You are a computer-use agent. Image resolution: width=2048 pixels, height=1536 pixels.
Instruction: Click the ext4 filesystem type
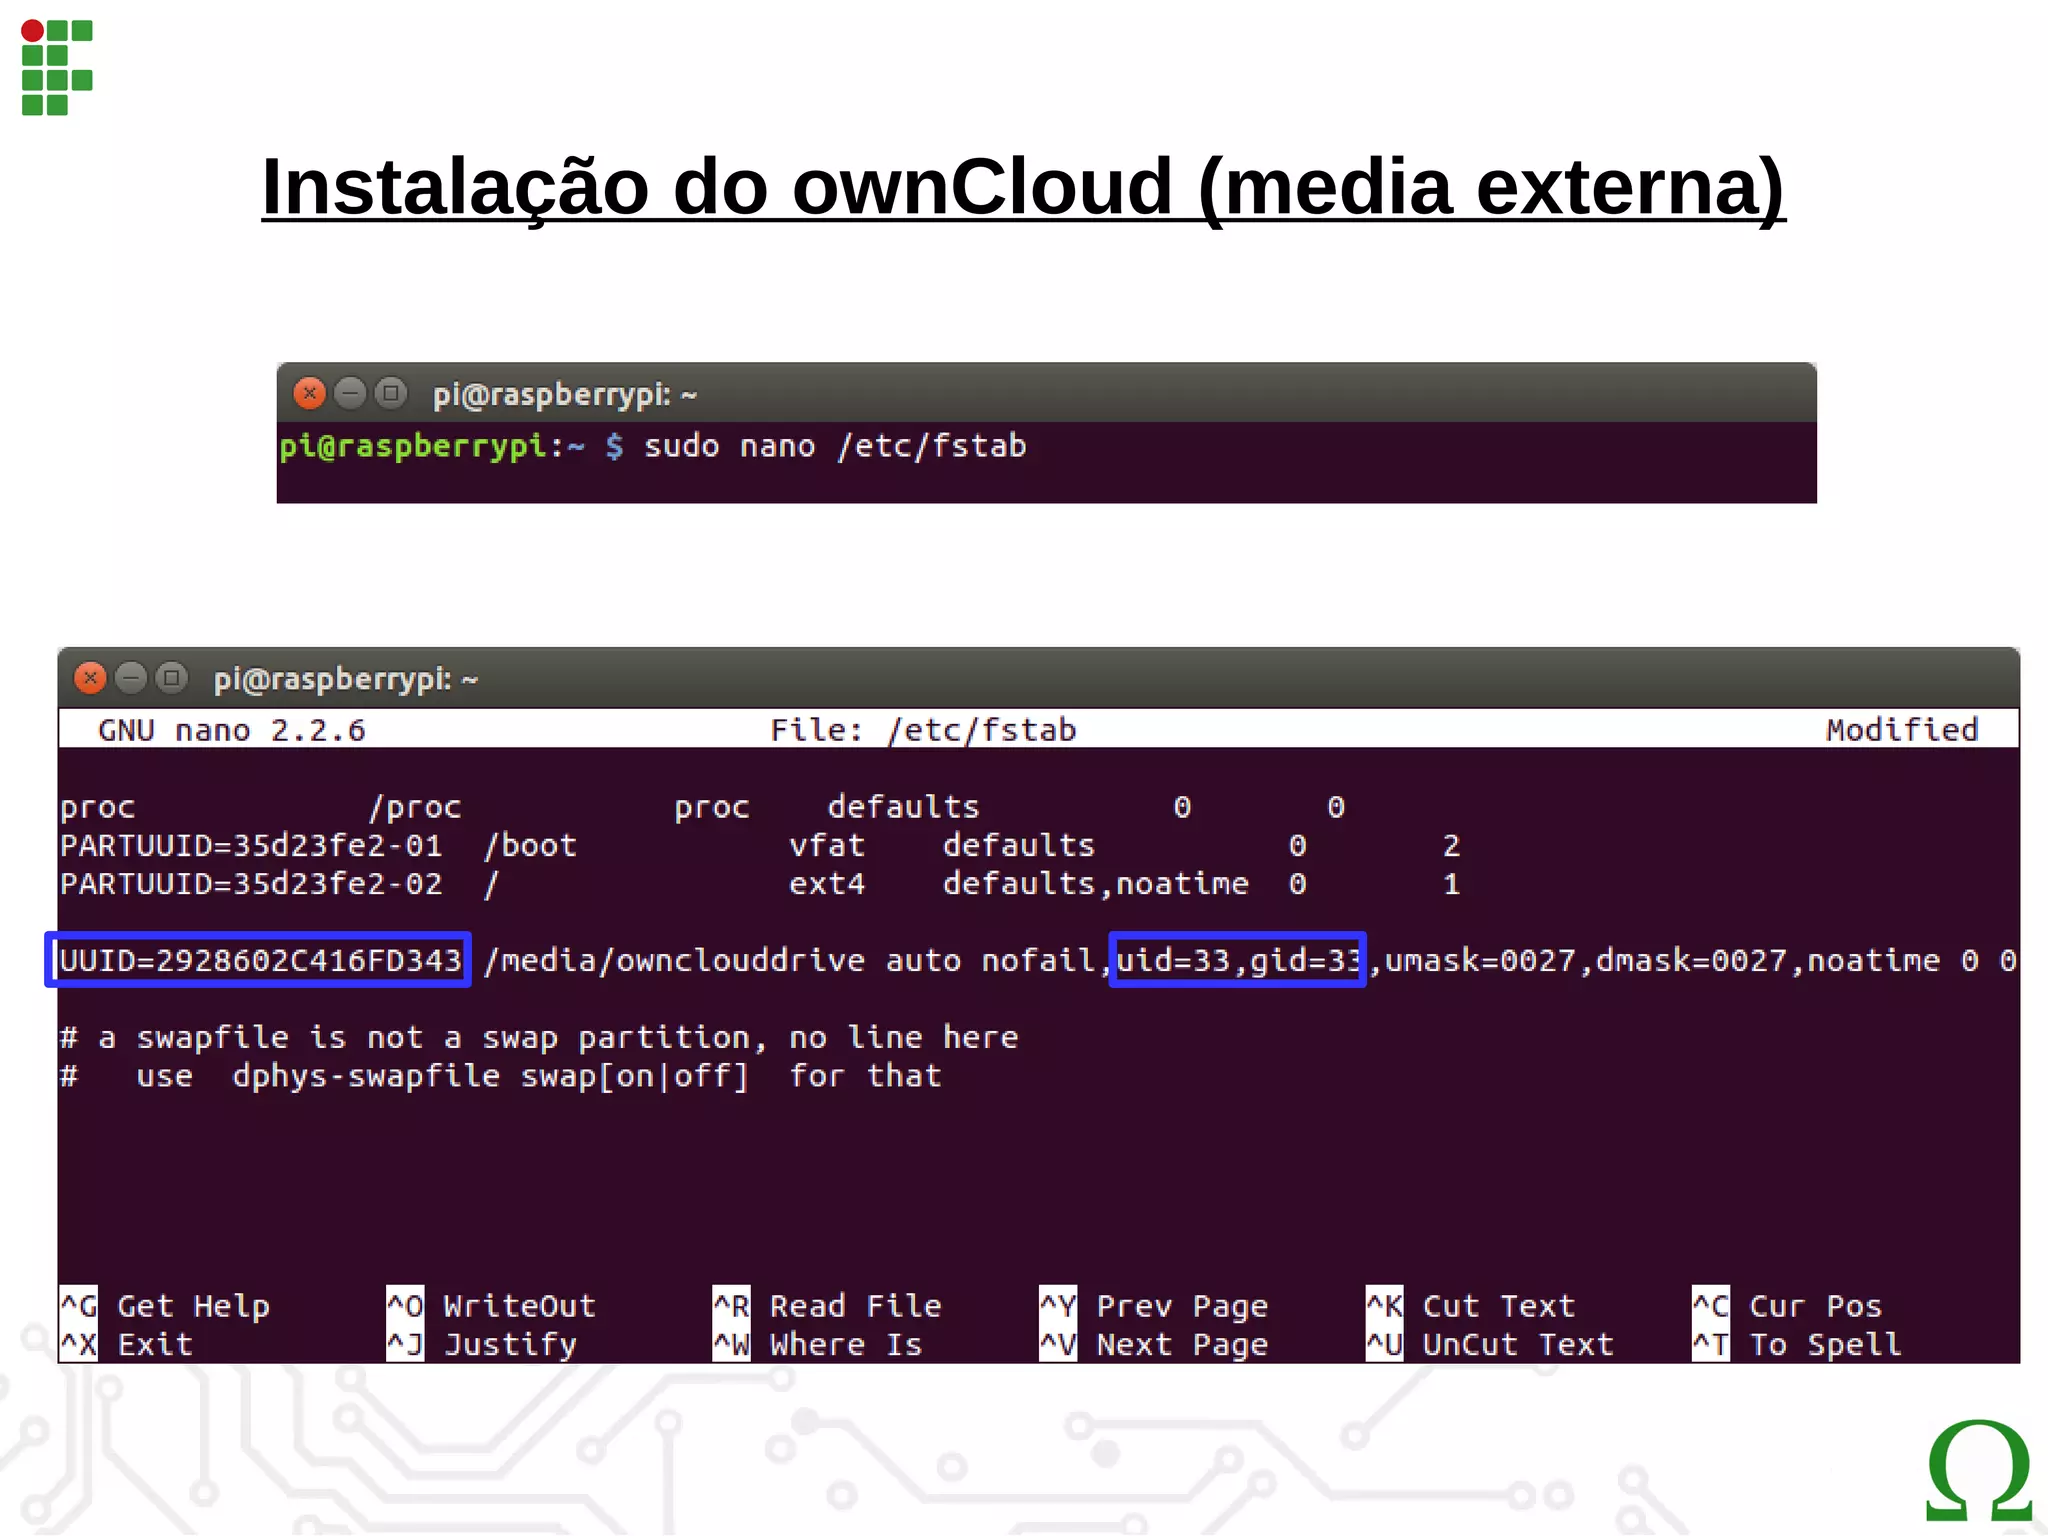(827, 884)
